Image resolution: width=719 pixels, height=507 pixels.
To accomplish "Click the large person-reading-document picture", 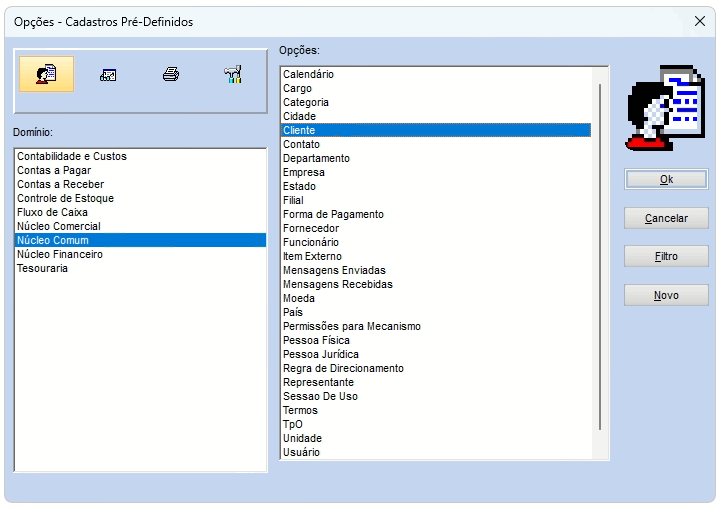I will click(x=666, y=108).
